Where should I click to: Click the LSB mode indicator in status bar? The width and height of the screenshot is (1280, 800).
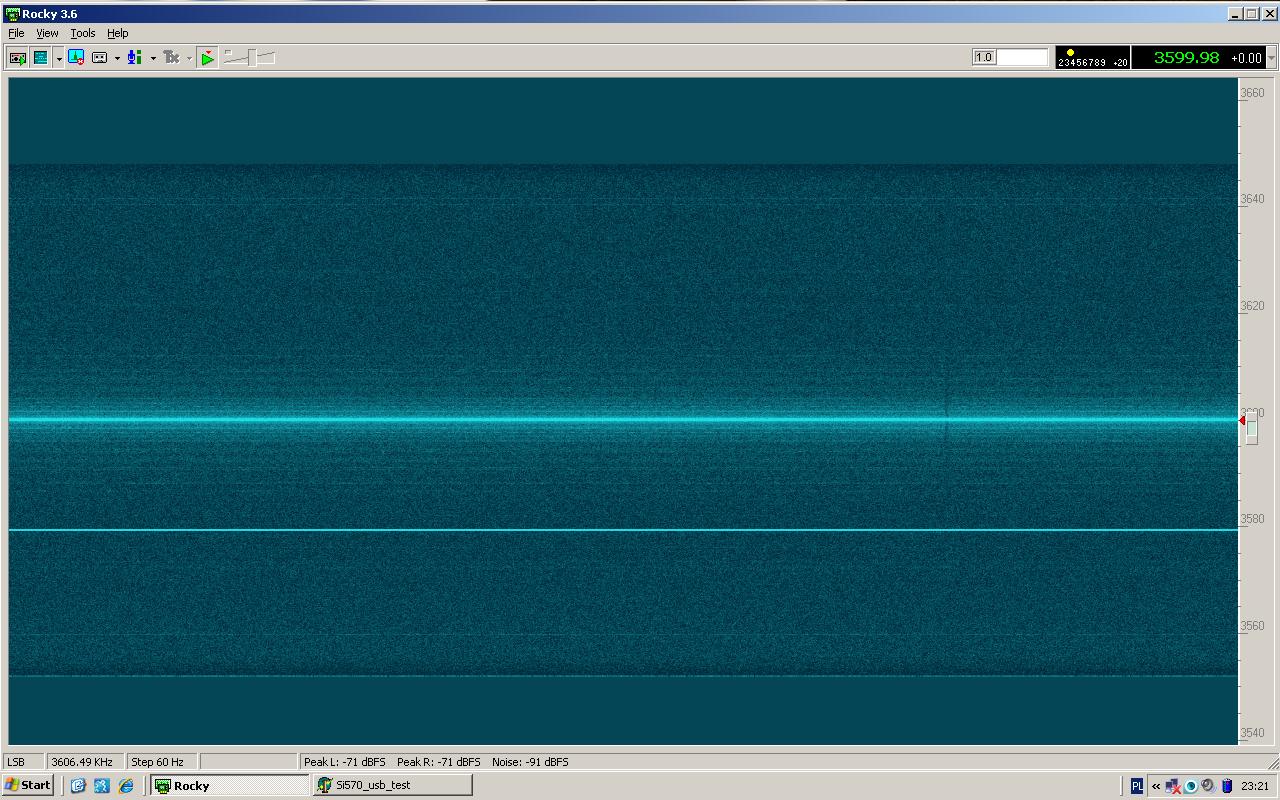click(17, 762)
